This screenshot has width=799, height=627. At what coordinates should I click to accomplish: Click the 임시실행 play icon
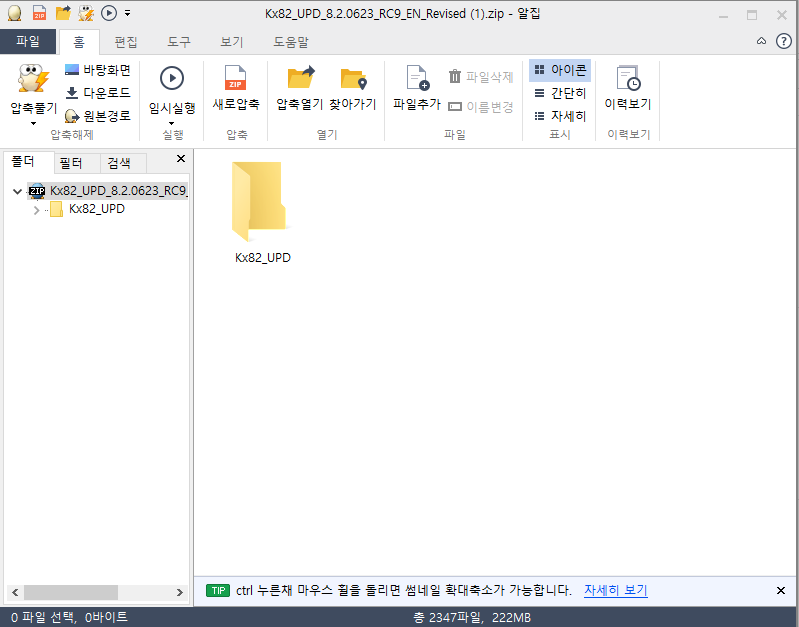click(172, 79)
